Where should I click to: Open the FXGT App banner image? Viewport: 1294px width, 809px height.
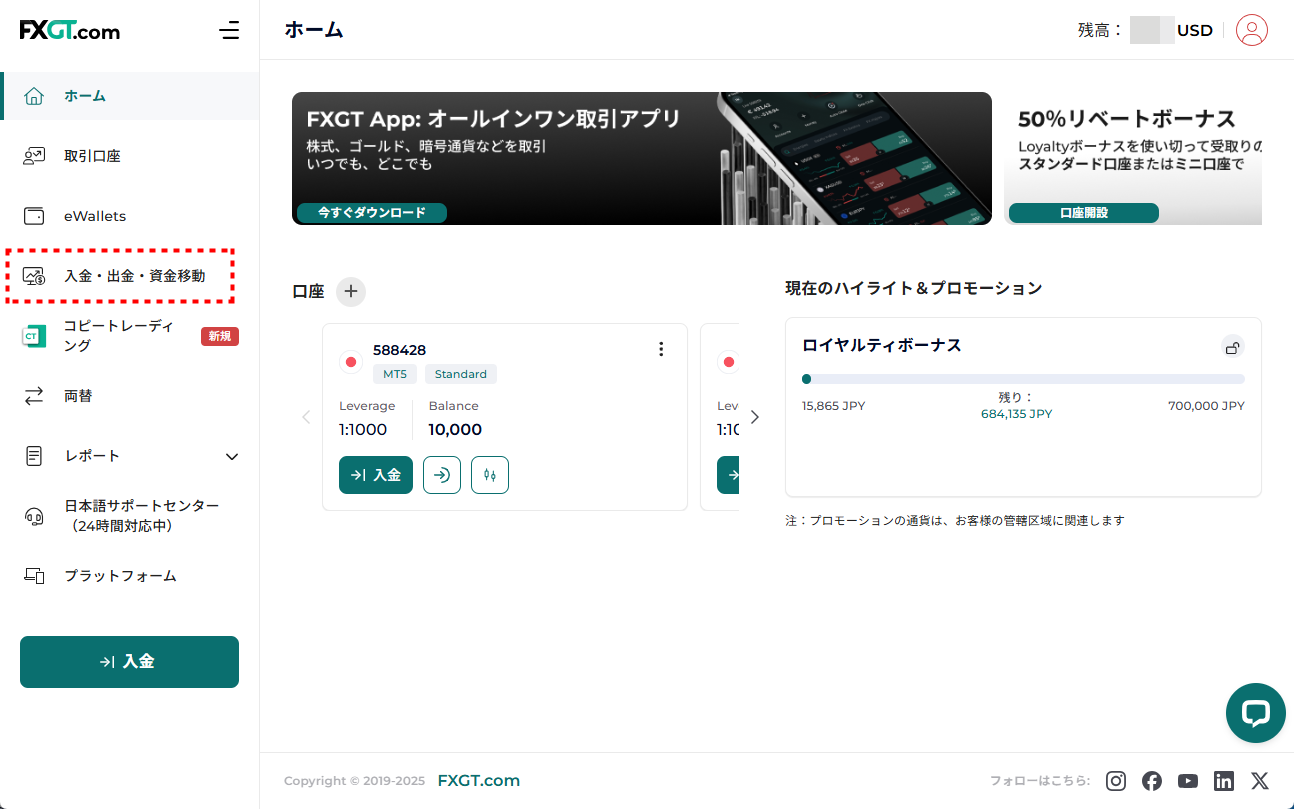[x=642, y=158]
